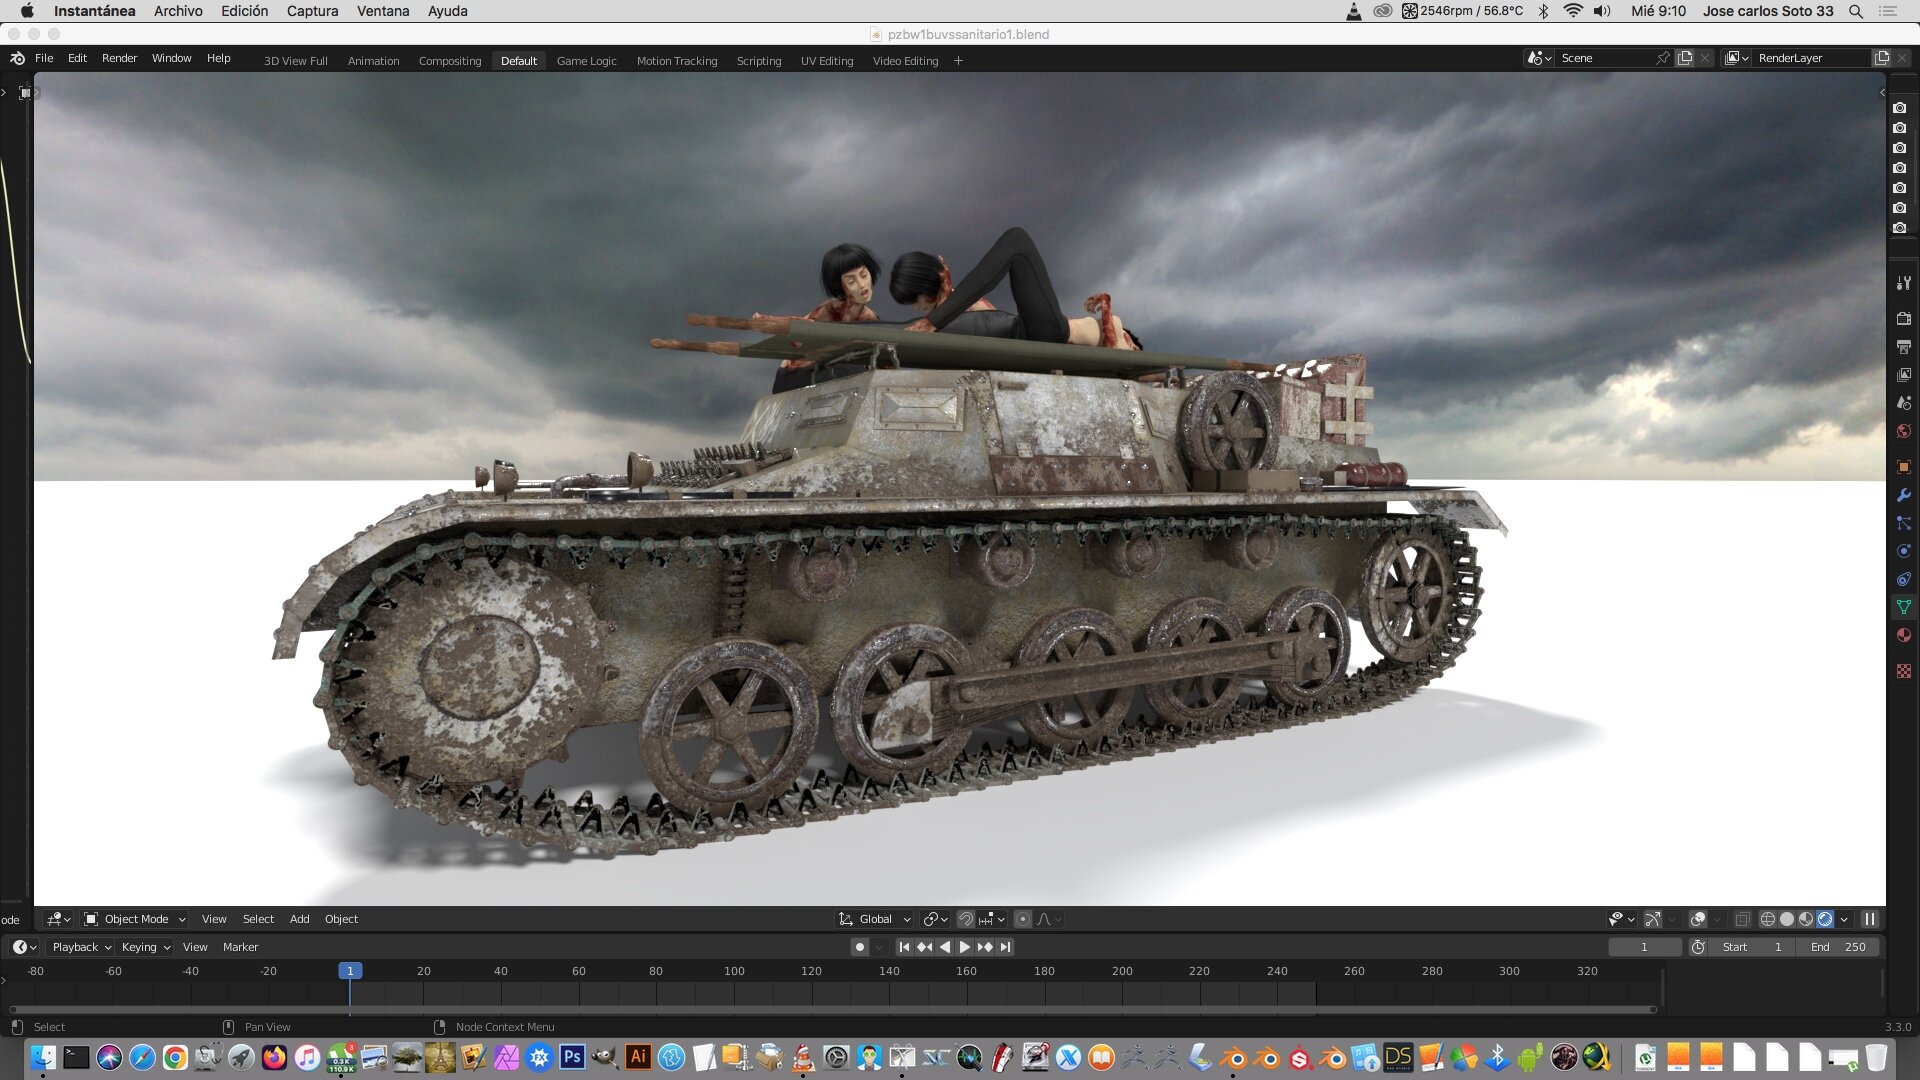
Task: Click the current frame marker at 1
Action: pyautogui.click(x=350, y=971)
